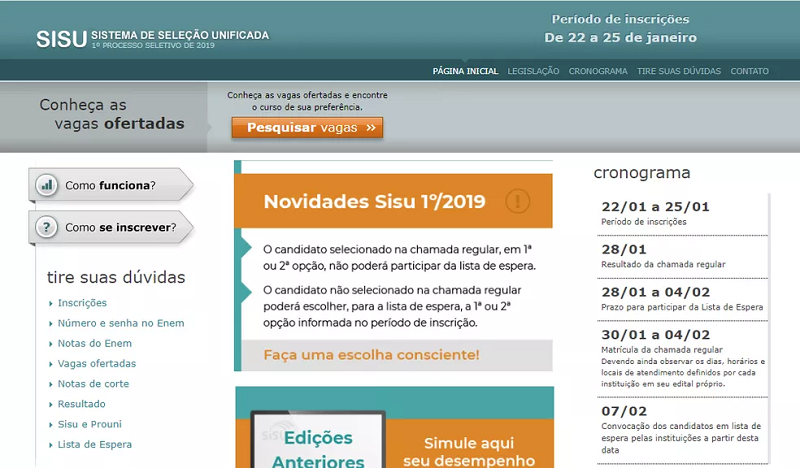This screenshot has height=468, width=800.
Task: Click the question mark icon beside Como se inscrever
Action: coord(46,227)
